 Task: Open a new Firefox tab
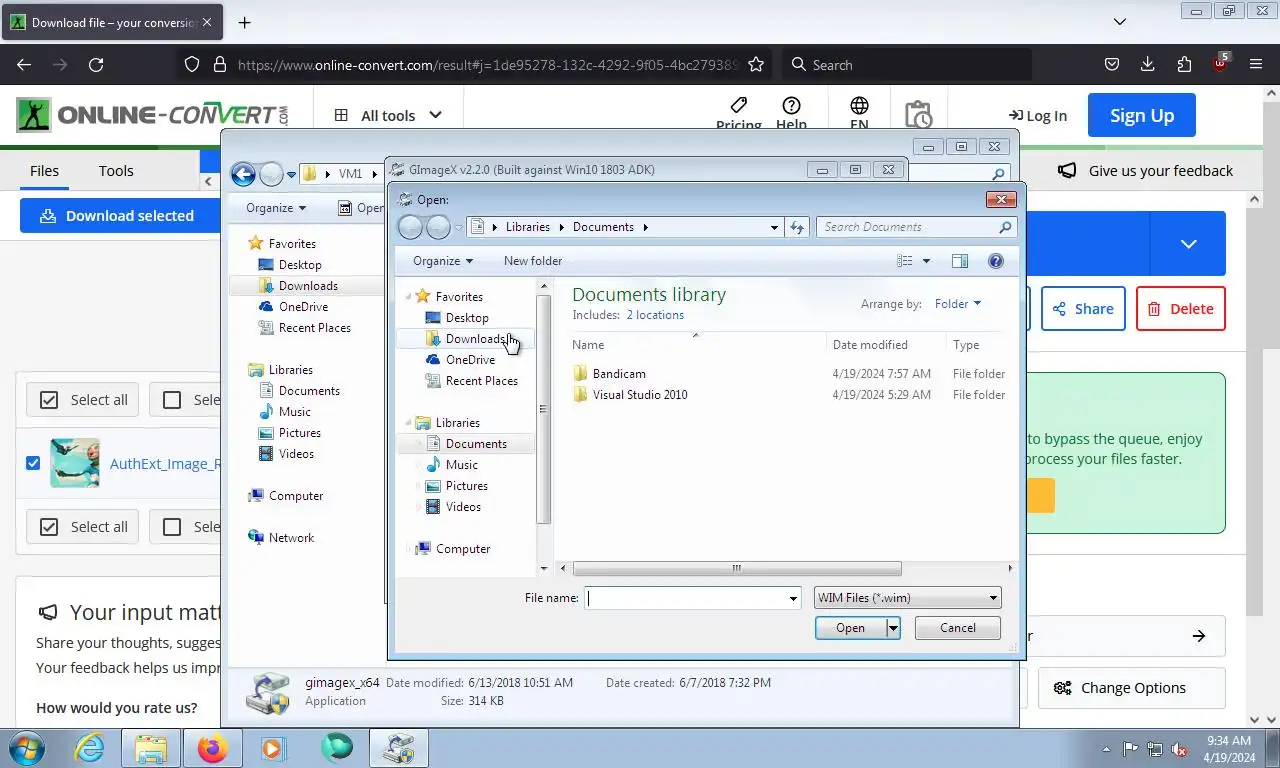pyautogui.click(x=244, y=22)
